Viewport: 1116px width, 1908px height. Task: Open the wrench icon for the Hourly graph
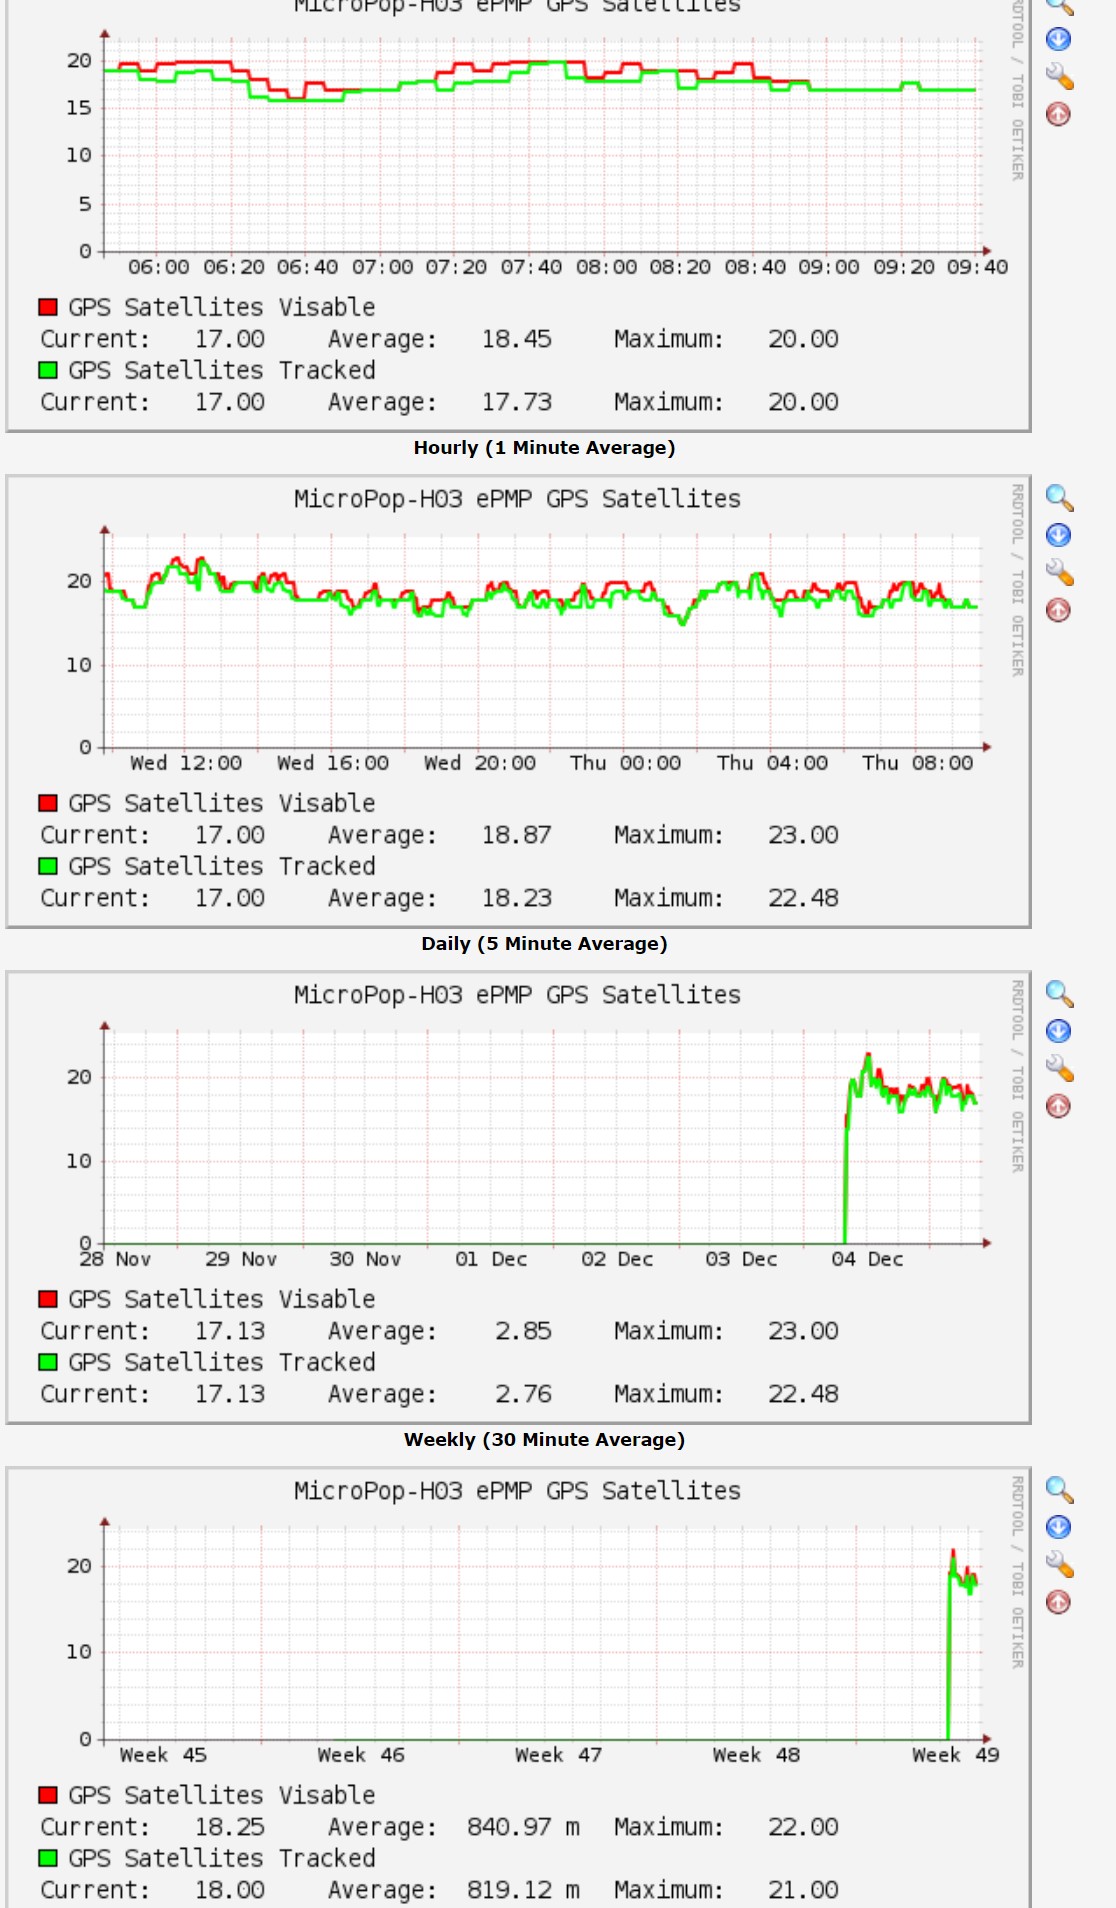point(1059,76)
